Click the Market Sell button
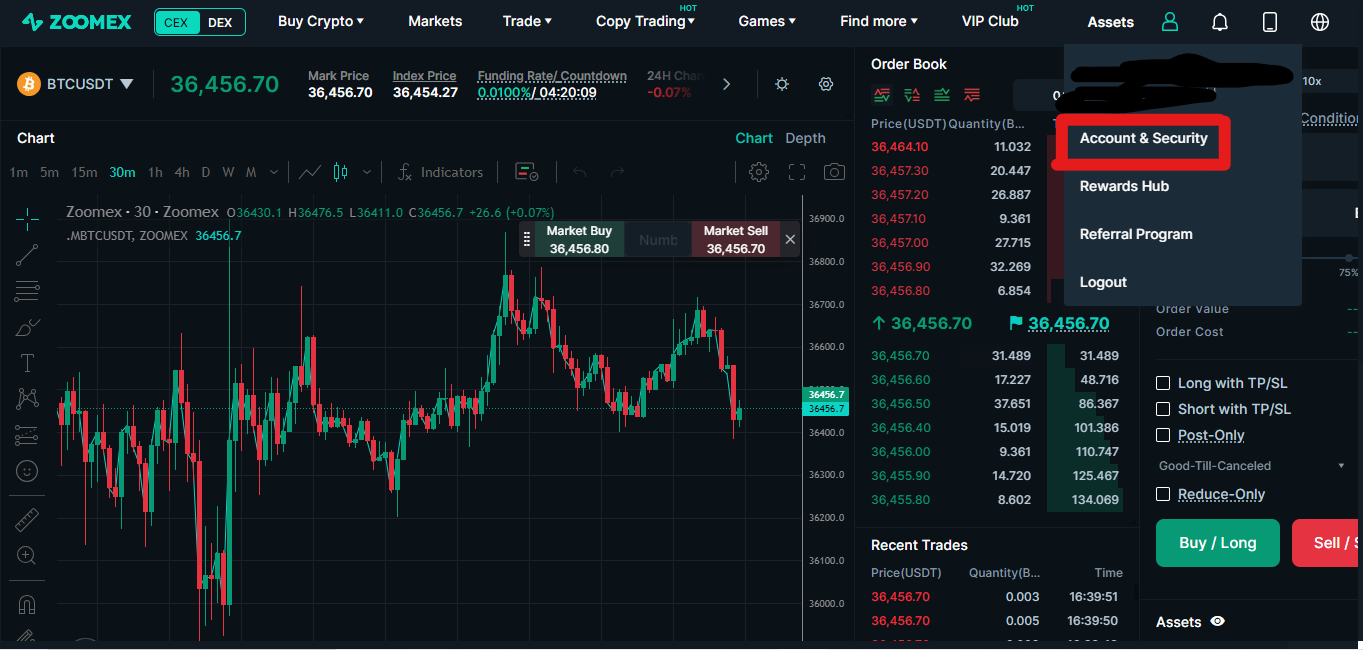Screen dimensions: 1363x650 (x=736, y=239)
